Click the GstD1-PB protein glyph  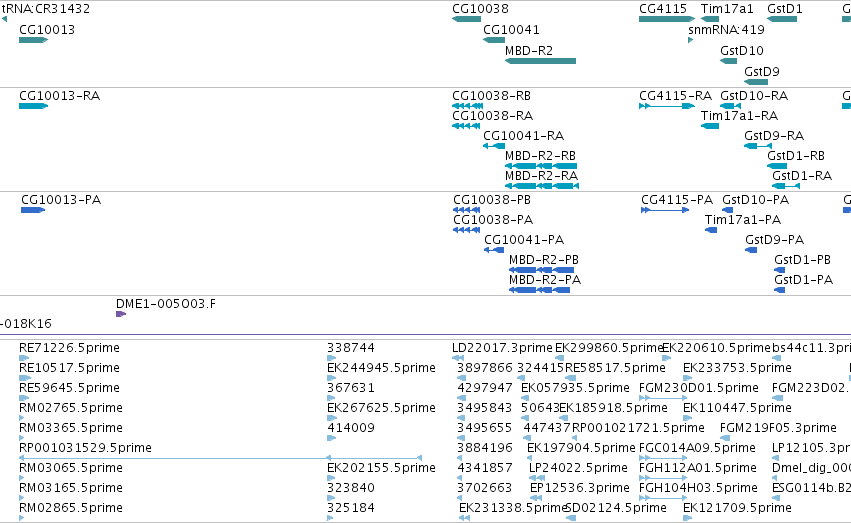click(779, 270)
